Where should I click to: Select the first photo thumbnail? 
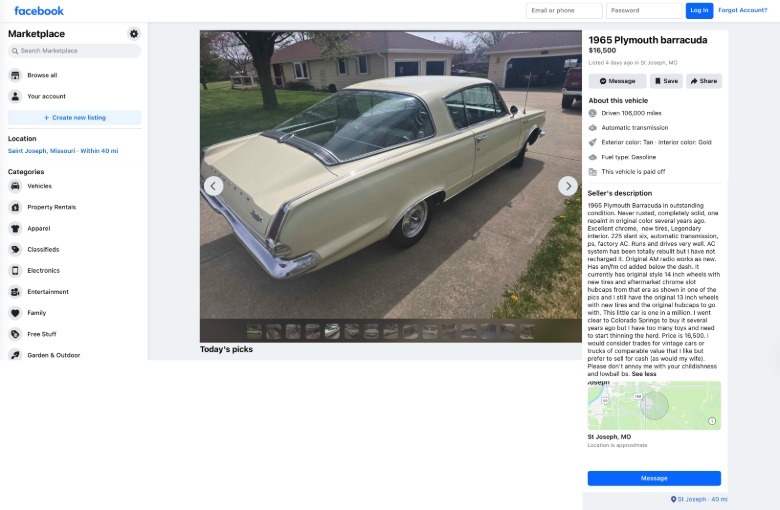pos(254,331)
